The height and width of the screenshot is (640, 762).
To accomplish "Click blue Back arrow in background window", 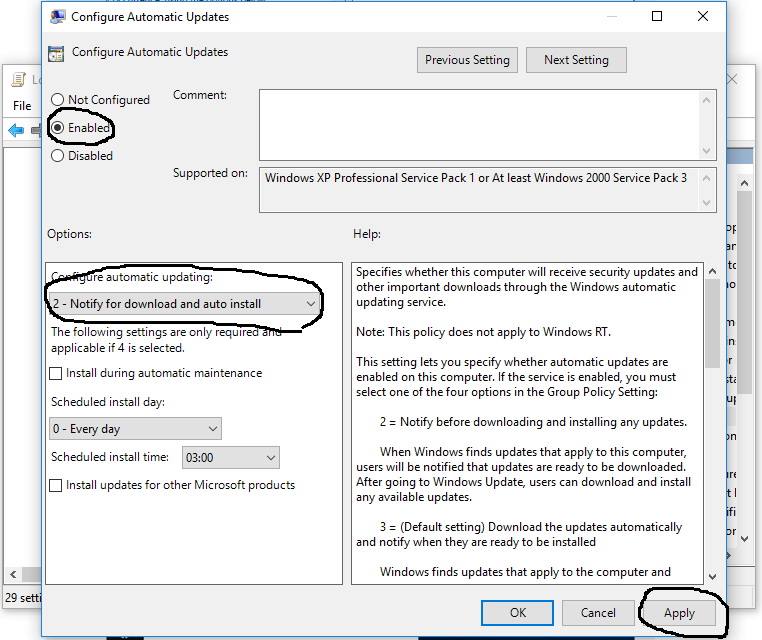I will [x=16, y=130].
